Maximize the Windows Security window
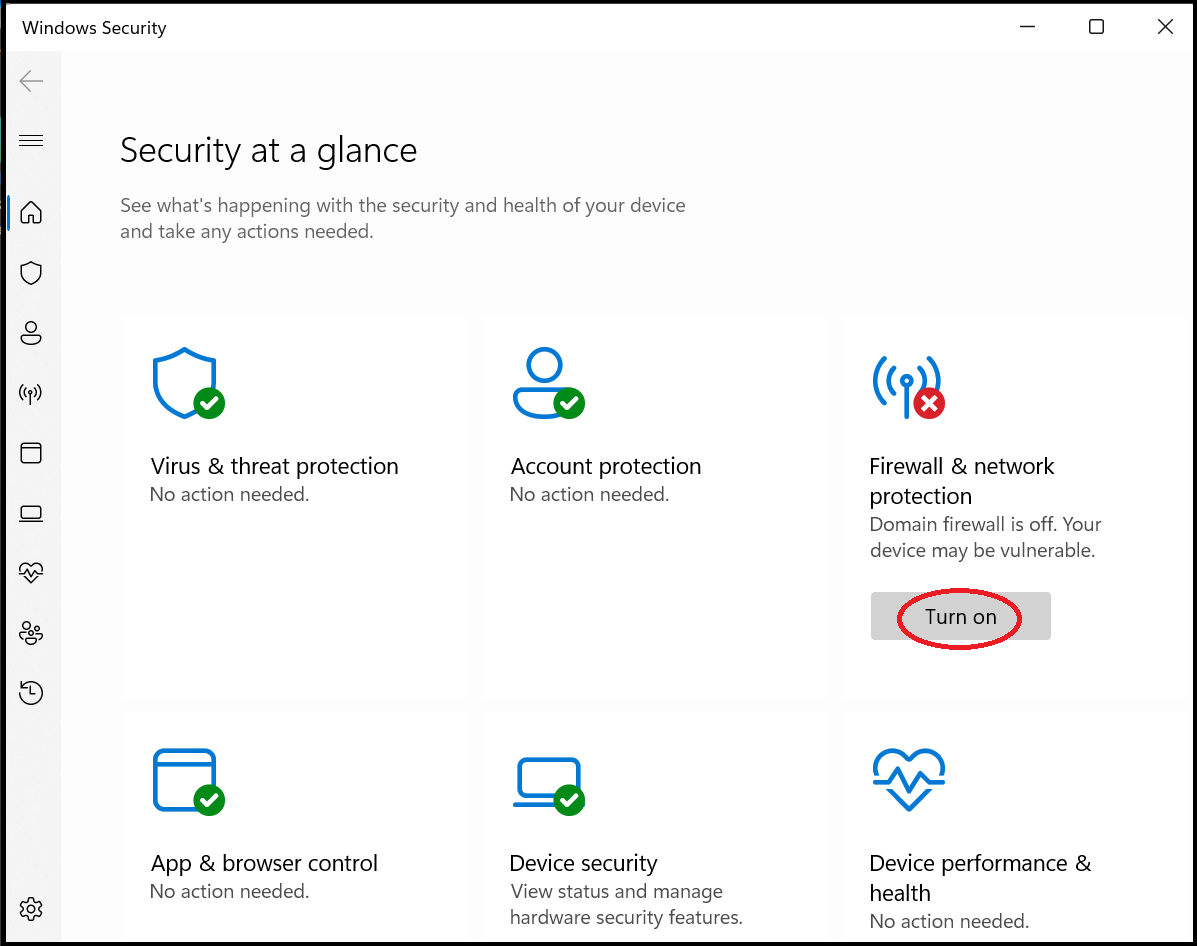The image size is (1197, 946). [x=1096, y=27]
